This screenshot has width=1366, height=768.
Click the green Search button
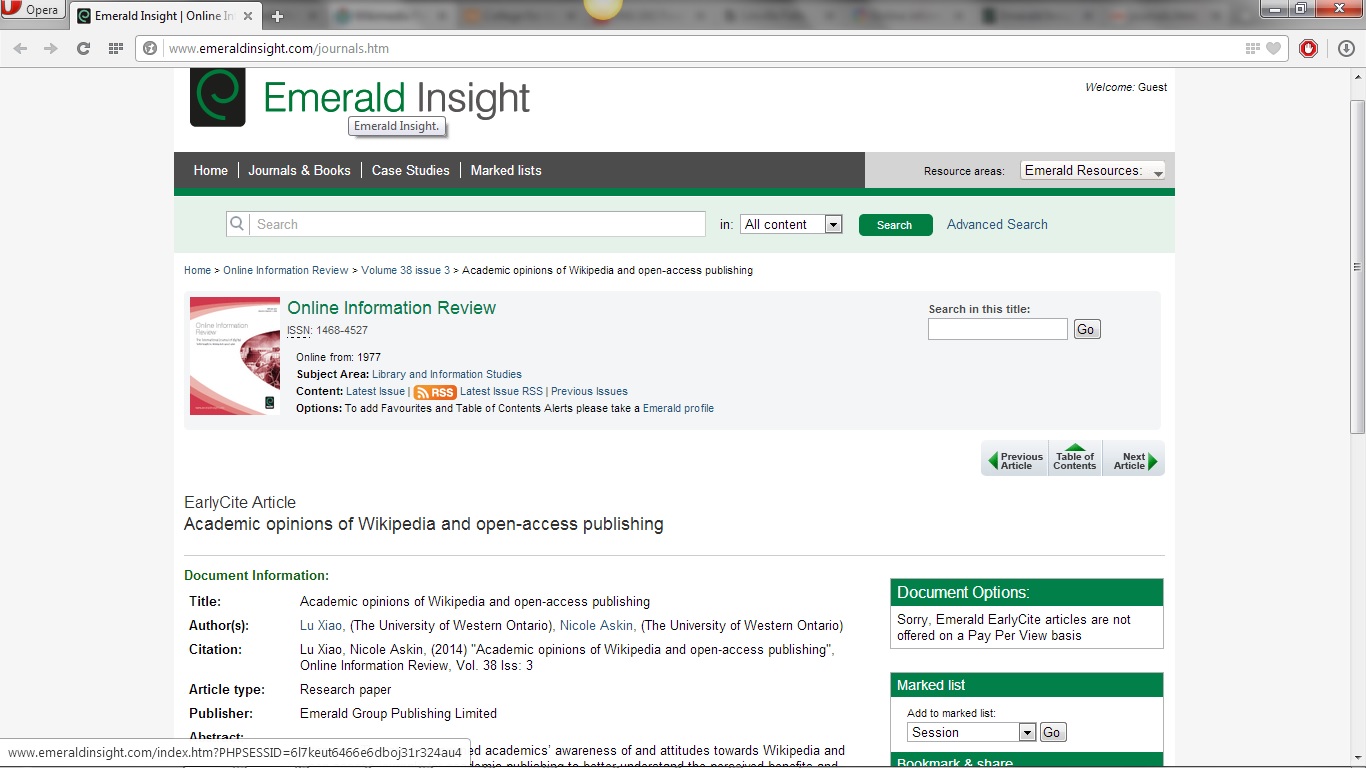895,225
